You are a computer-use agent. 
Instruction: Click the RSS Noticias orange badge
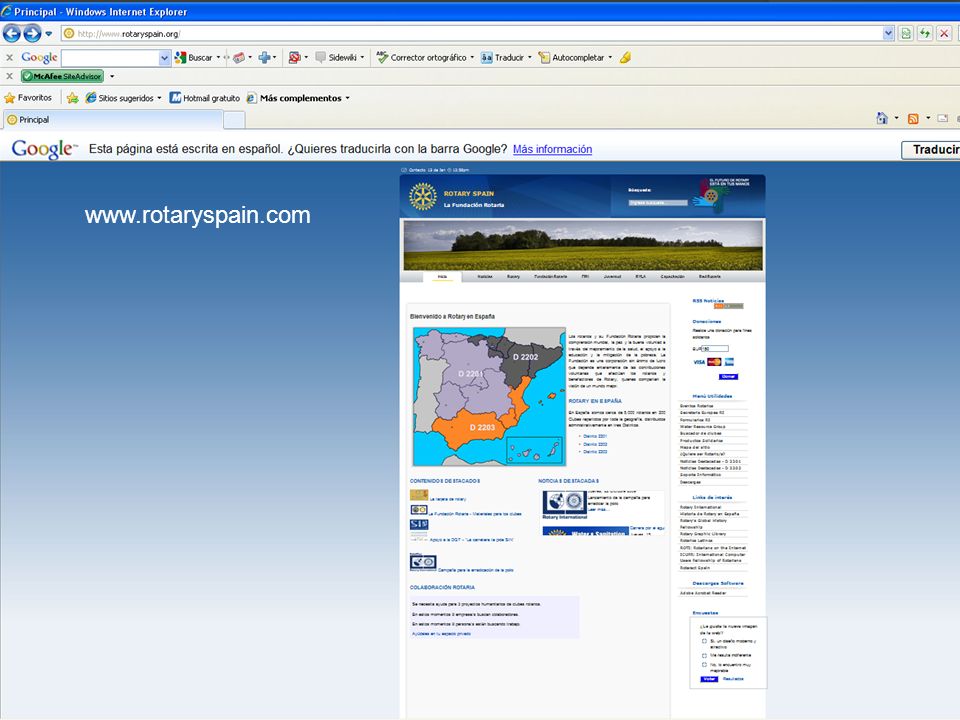click(x=729, y=306)
